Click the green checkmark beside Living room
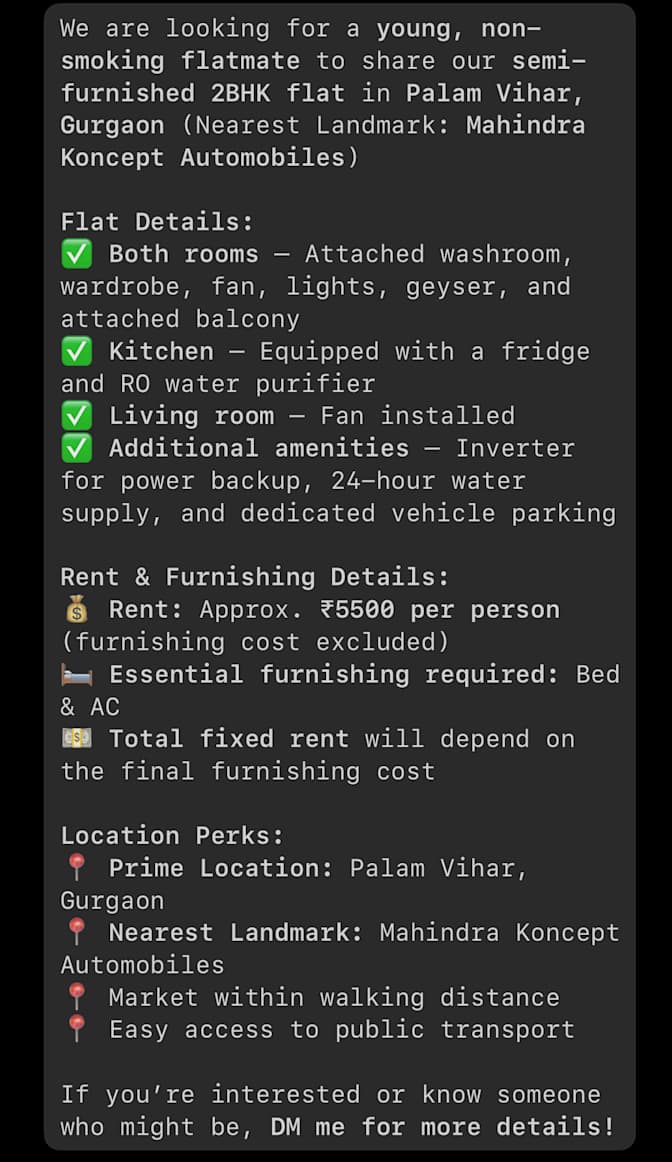Screen dimensions: 672x1162 (x=76, y=416)
